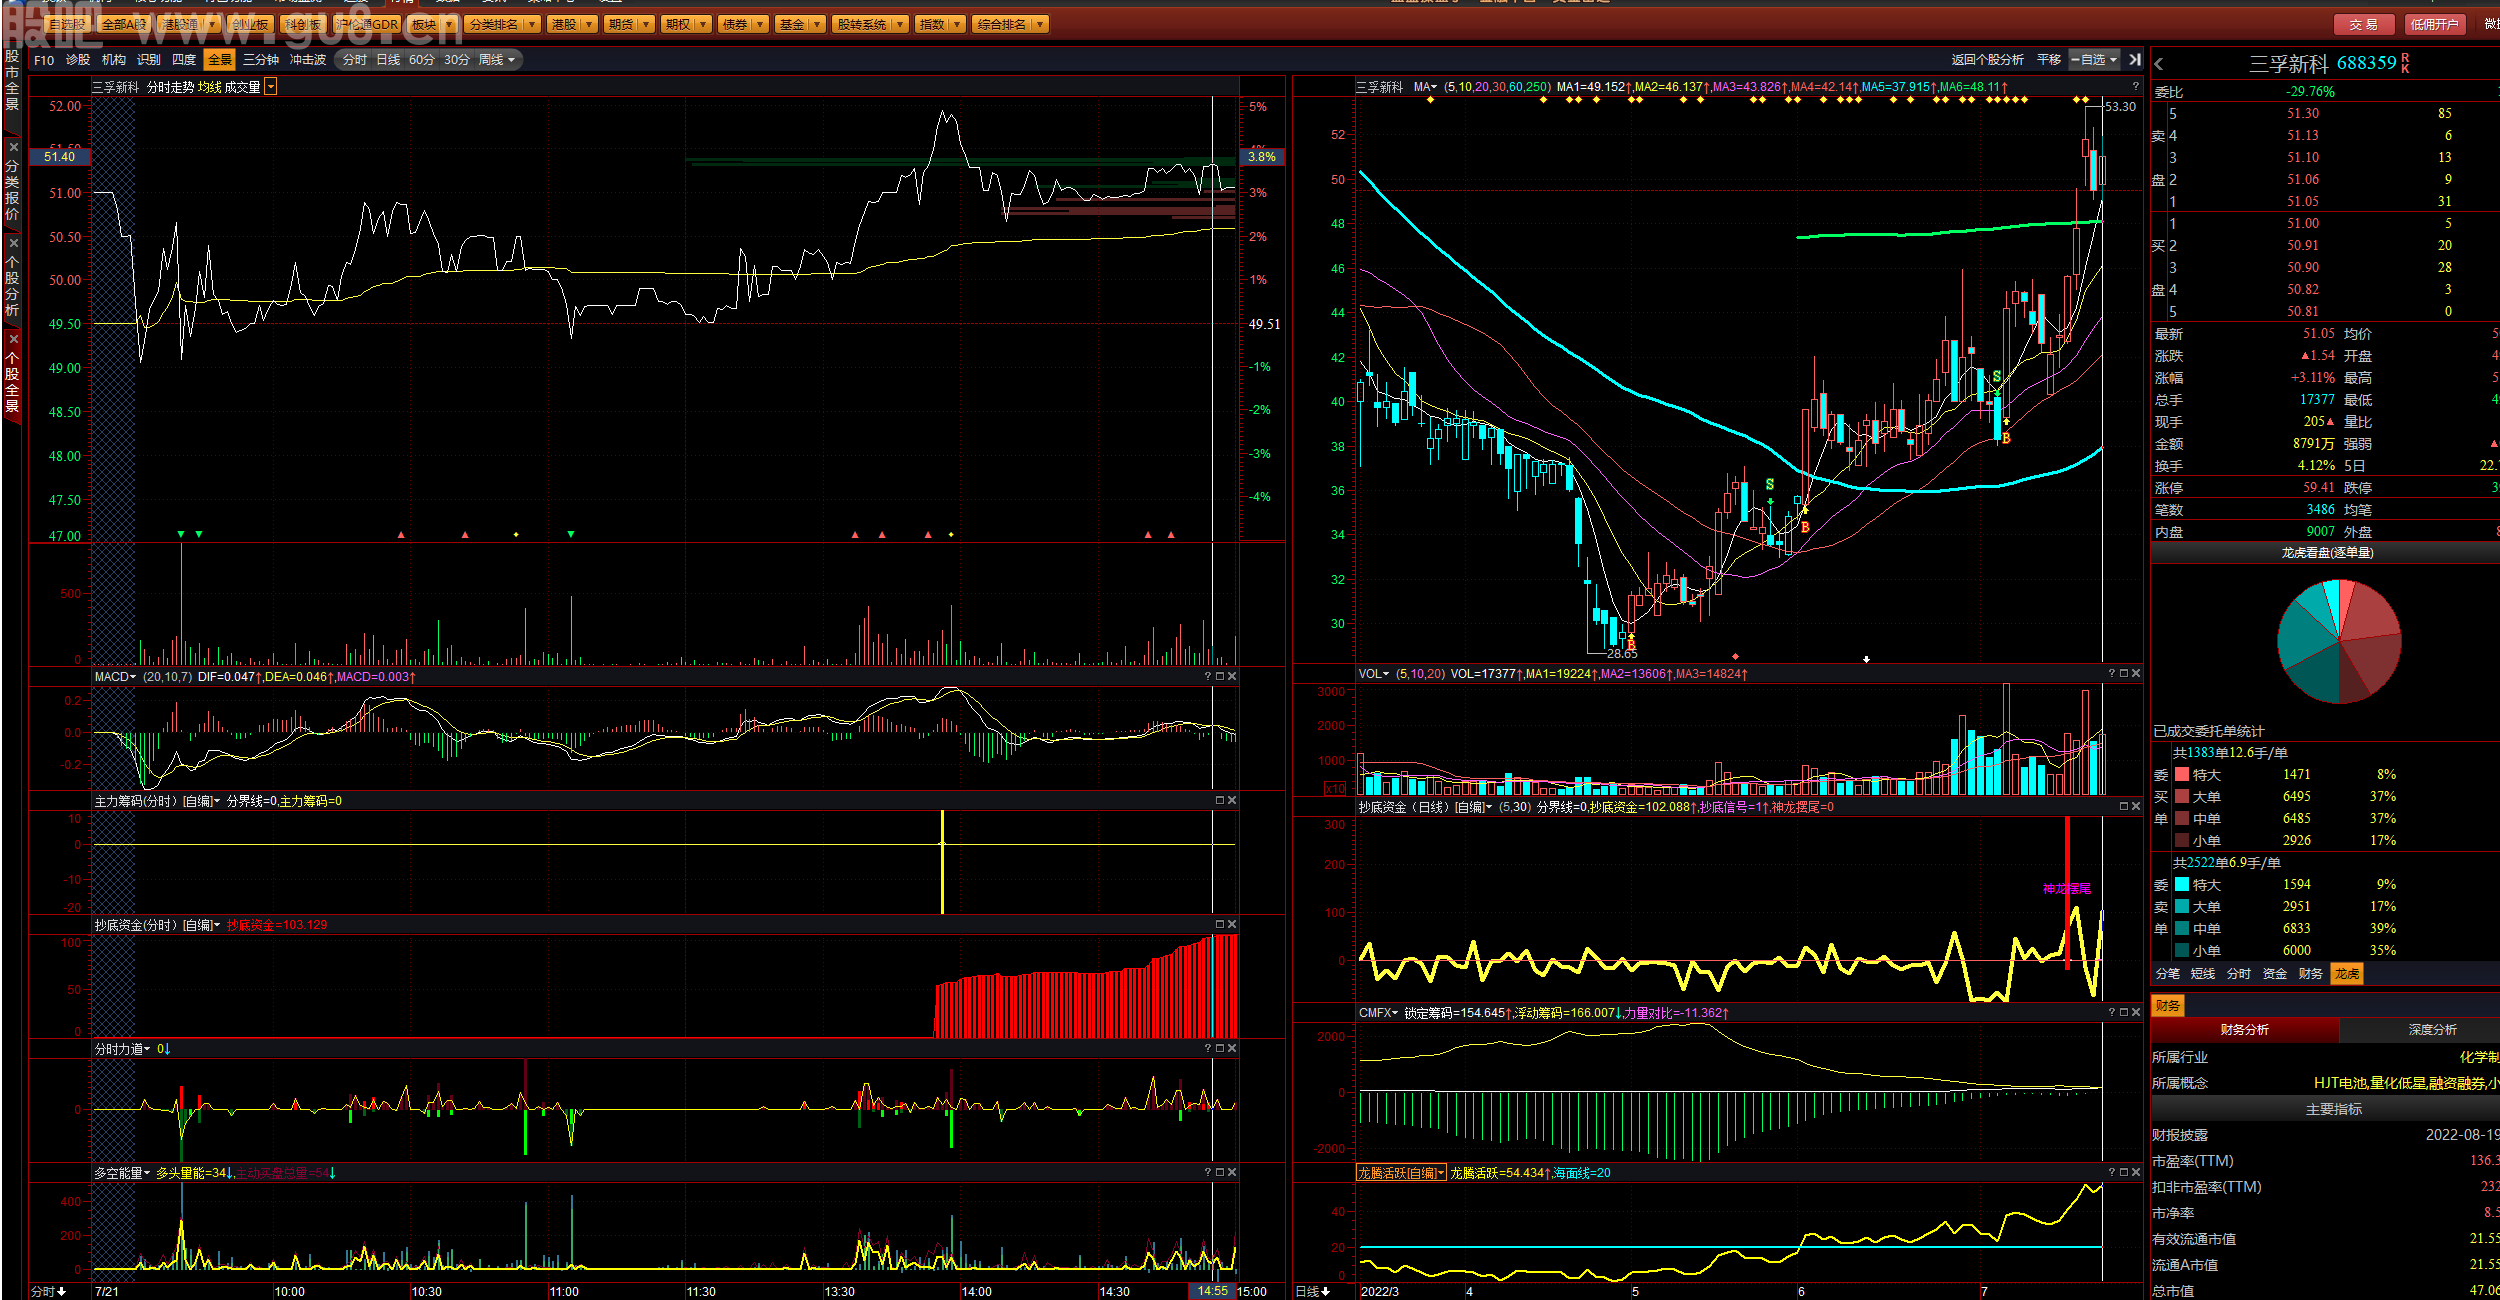Toggle the 冲击波 view mode
2500x1300 pixels.
pyautogui.click(x=308, y=60)
